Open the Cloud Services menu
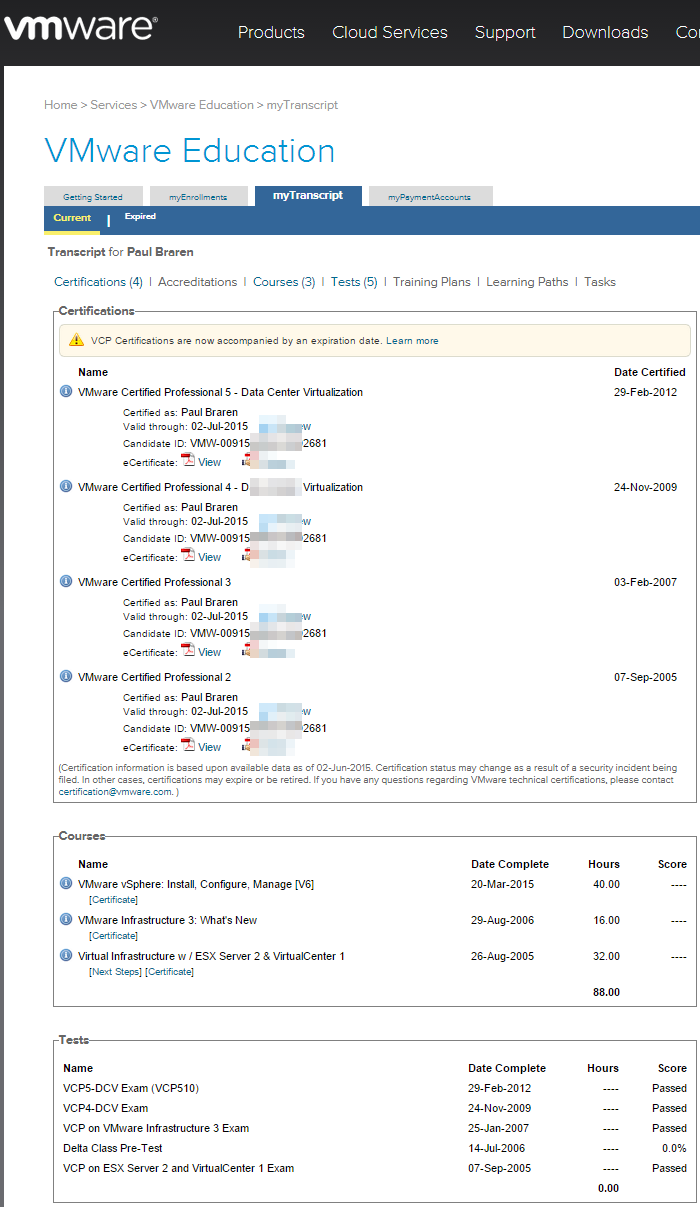The height and width of the screenshot is (1207, 700). tap(390, 32)
